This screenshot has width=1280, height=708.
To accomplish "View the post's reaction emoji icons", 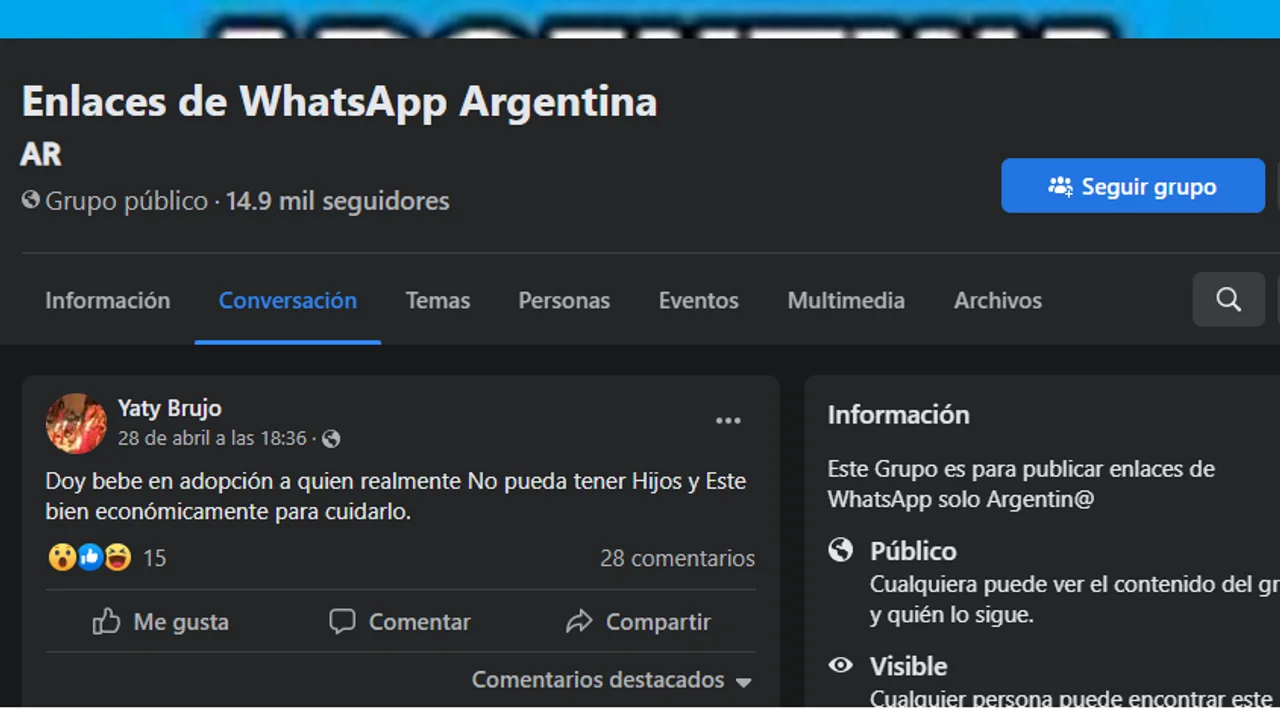I will [90, 557].
